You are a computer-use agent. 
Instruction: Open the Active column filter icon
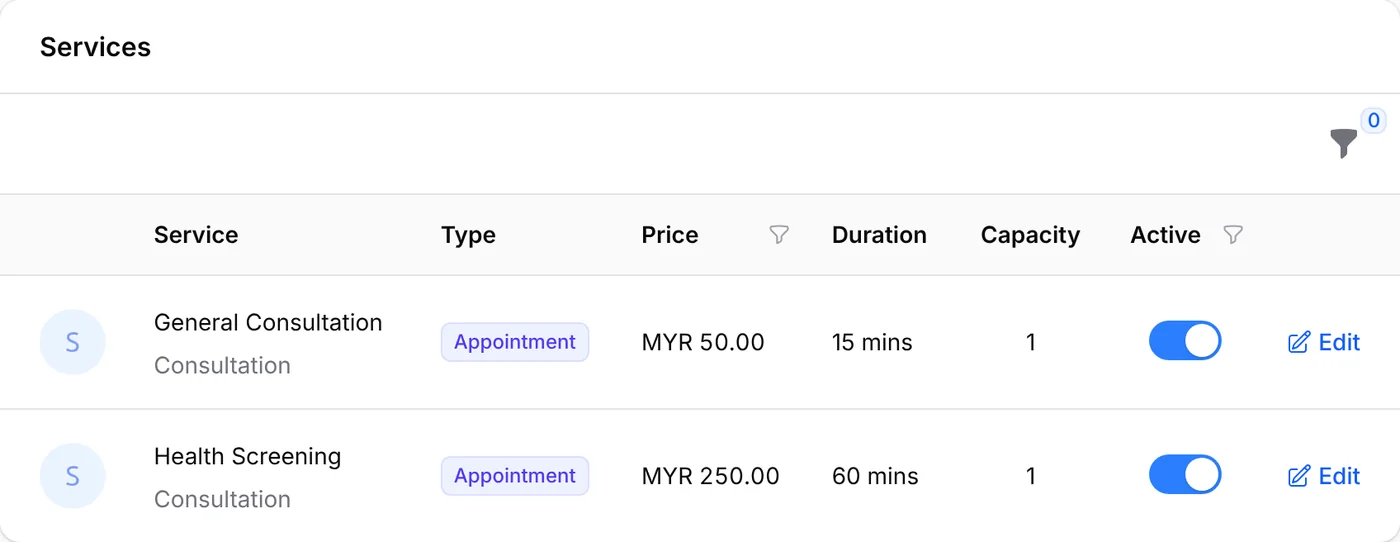pyautogui.click(x=1233, y=235)
